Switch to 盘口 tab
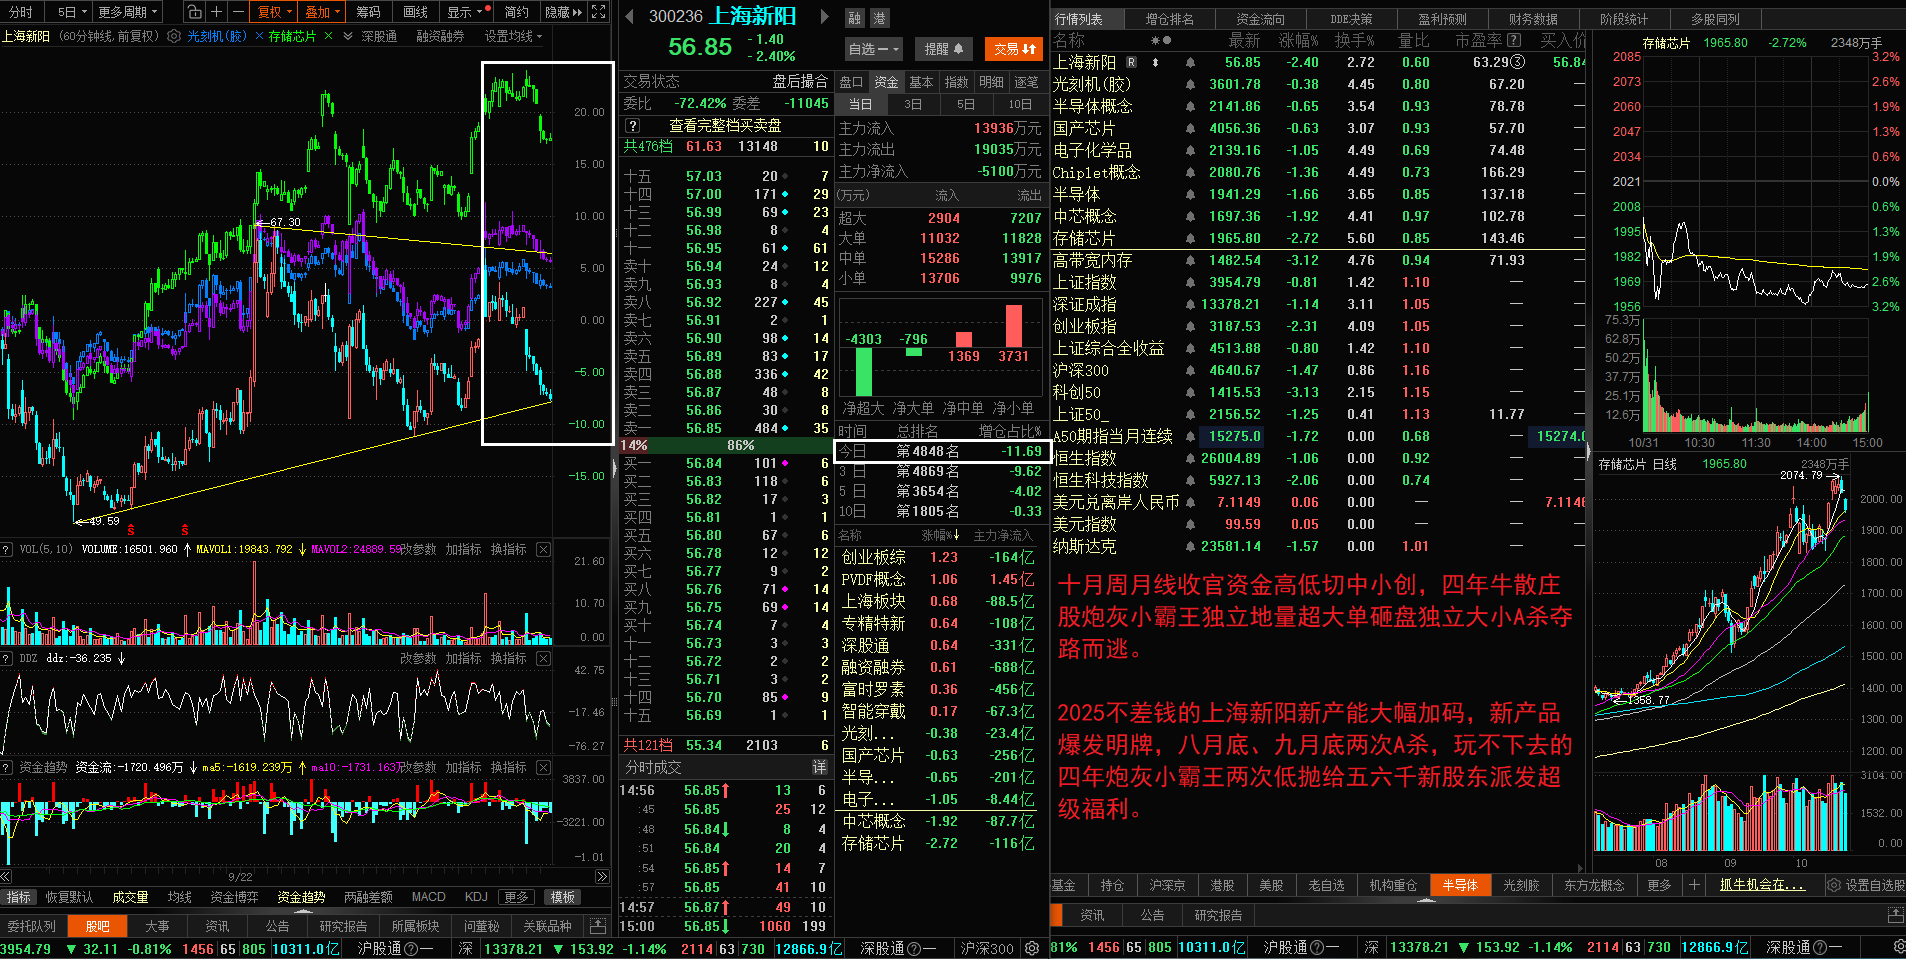 coord(851,82)
